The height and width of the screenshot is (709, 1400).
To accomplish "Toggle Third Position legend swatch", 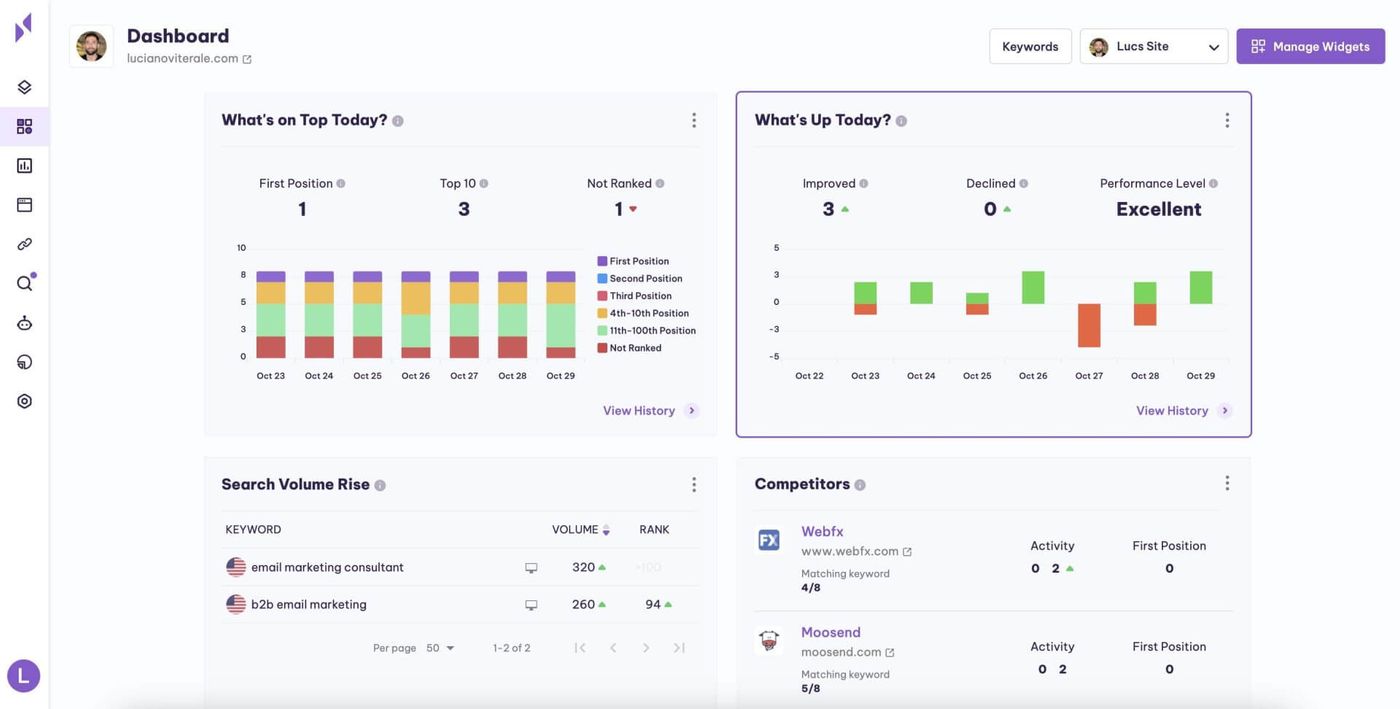I will point(602,296).
